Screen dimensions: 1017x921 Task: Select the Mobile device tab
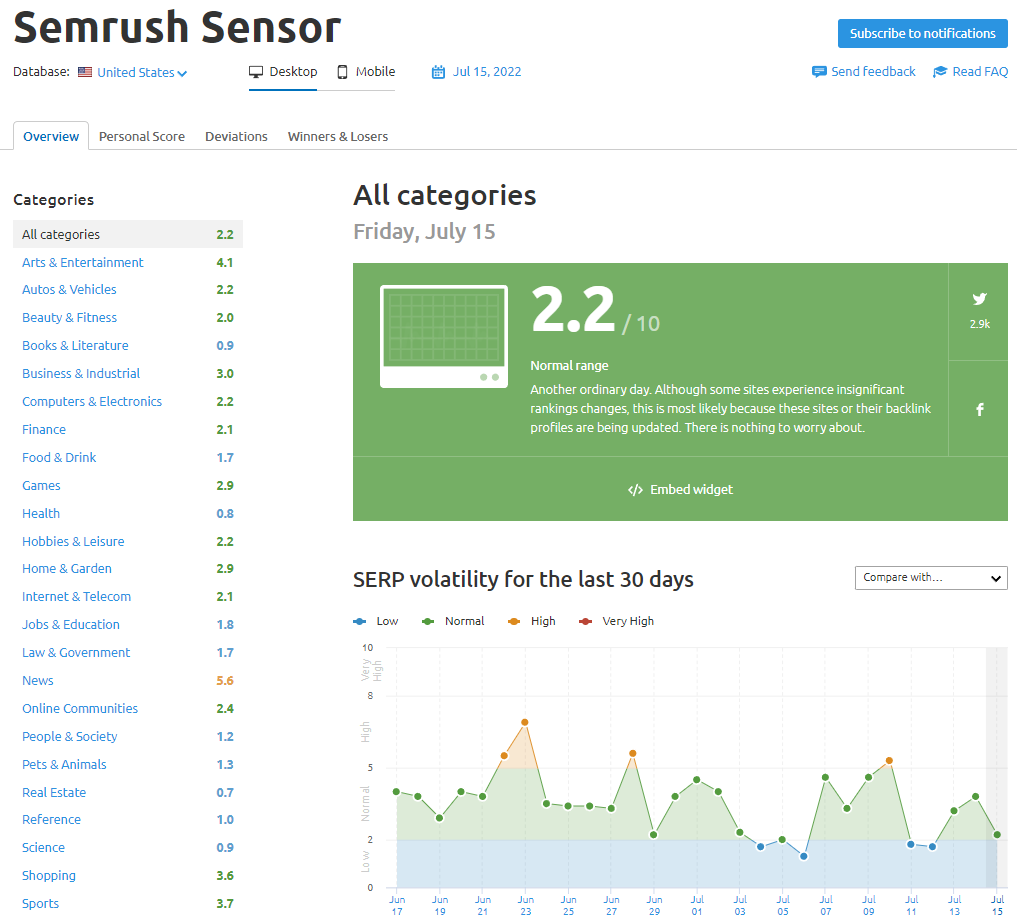click(366, 72)
